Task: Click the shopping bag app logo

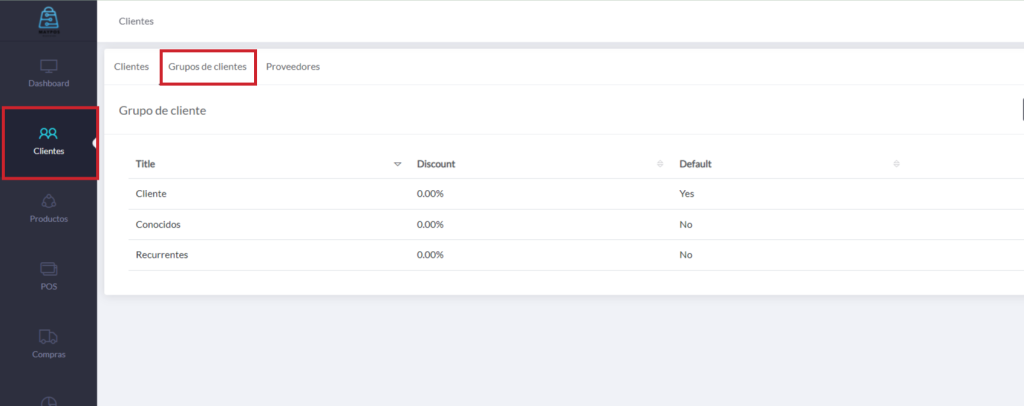Action: 48,18
